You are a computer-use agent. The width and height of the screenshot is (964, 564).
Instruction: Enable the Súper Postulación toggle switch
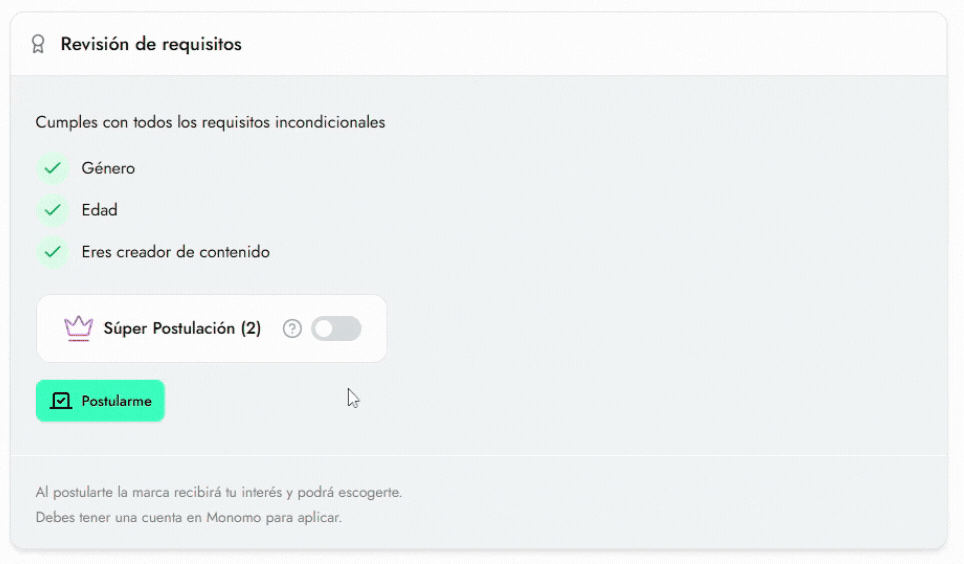coord(336,328)
